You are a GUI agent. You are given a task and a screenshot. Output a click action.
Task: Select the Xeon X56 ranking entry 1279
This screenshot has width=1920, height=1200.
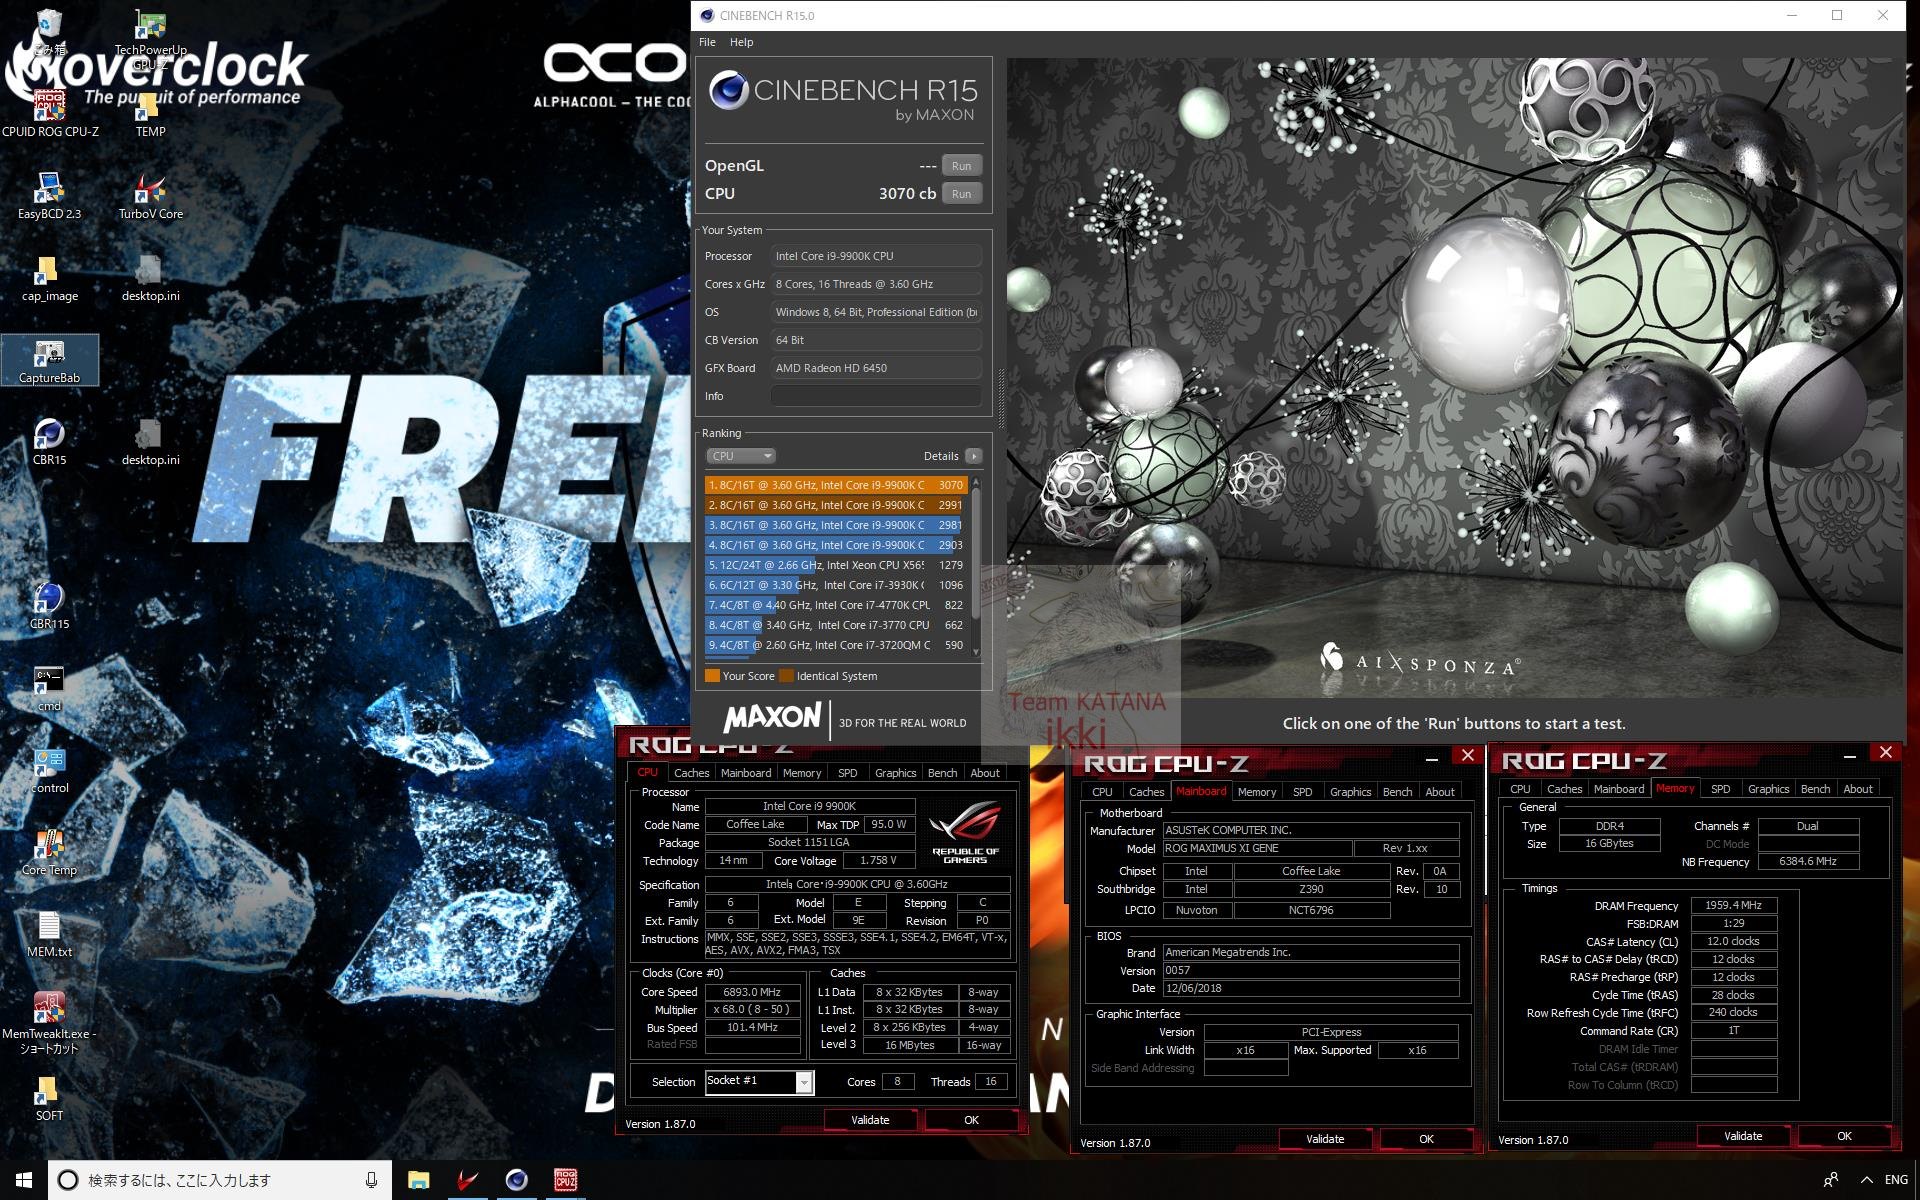coord(836,565)
